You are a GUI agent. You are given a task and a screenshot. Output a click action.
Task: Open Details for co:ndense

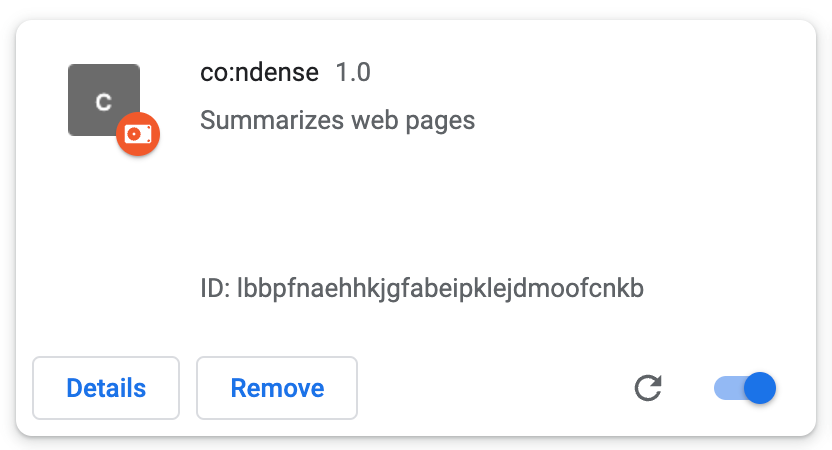tap(106, 388)
